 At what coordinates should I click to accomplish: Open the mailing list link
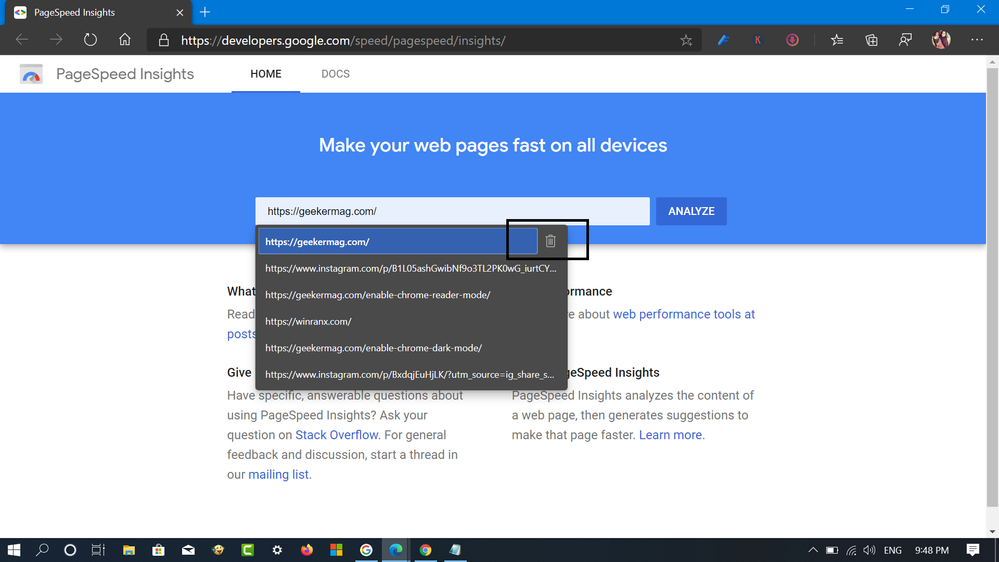click(278, 474)
